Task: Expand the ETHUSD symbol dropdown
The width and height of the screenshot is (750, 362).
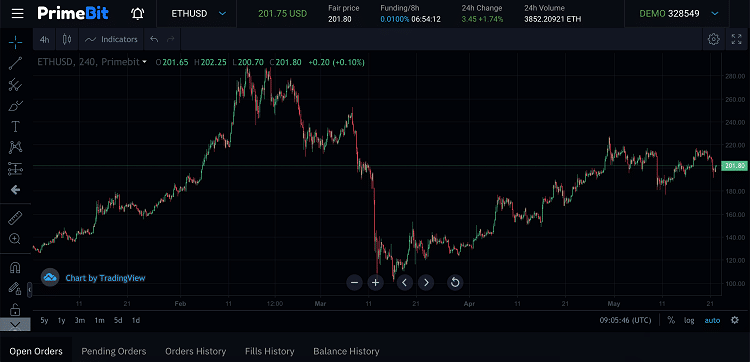Action: 222,13
